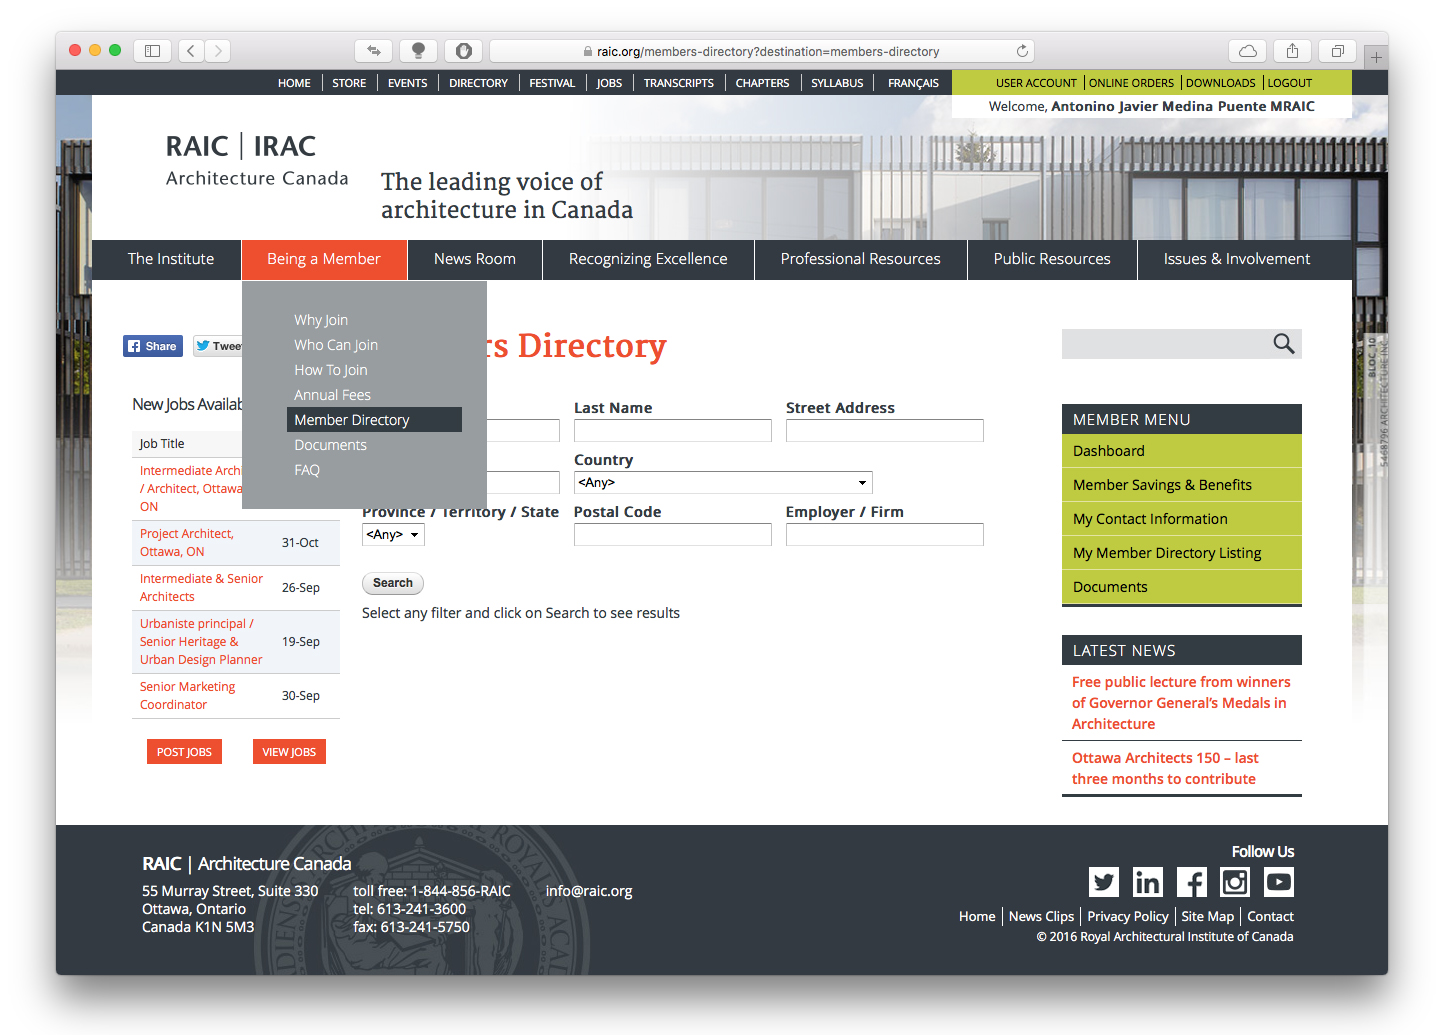Open Member Savings & Benefits link

click(x=1181, y=485)
